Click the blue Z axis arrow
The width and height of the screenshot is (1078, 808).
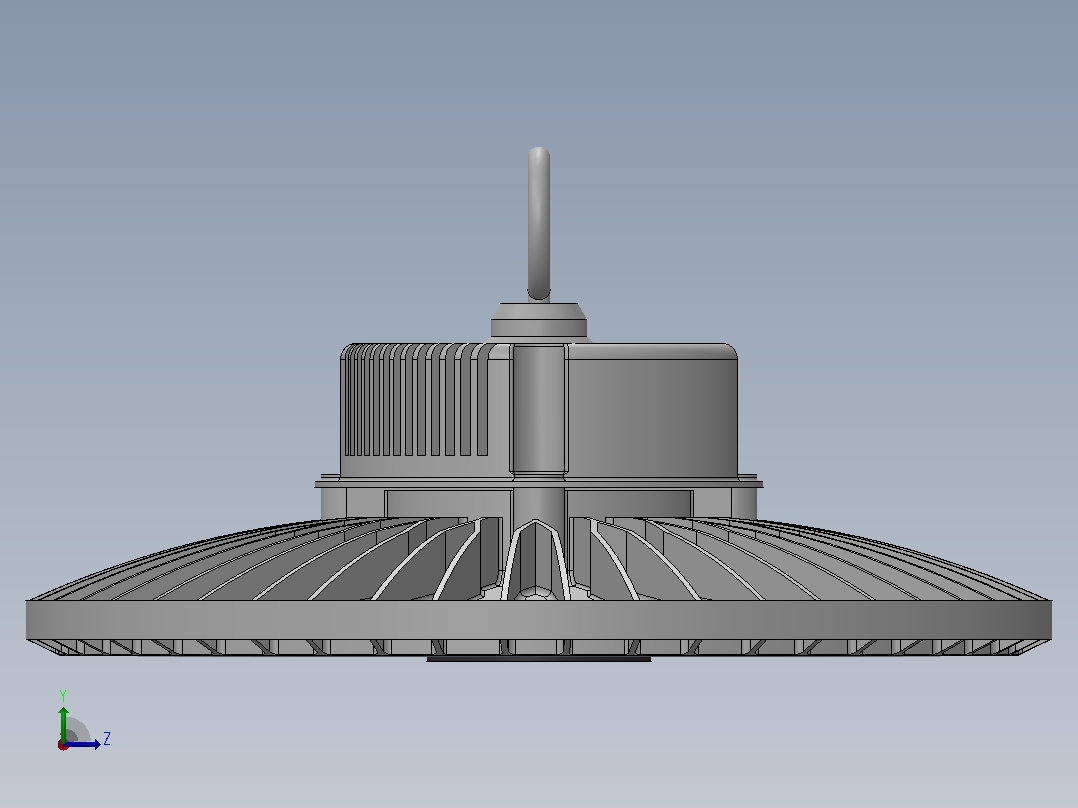(84, 744)
